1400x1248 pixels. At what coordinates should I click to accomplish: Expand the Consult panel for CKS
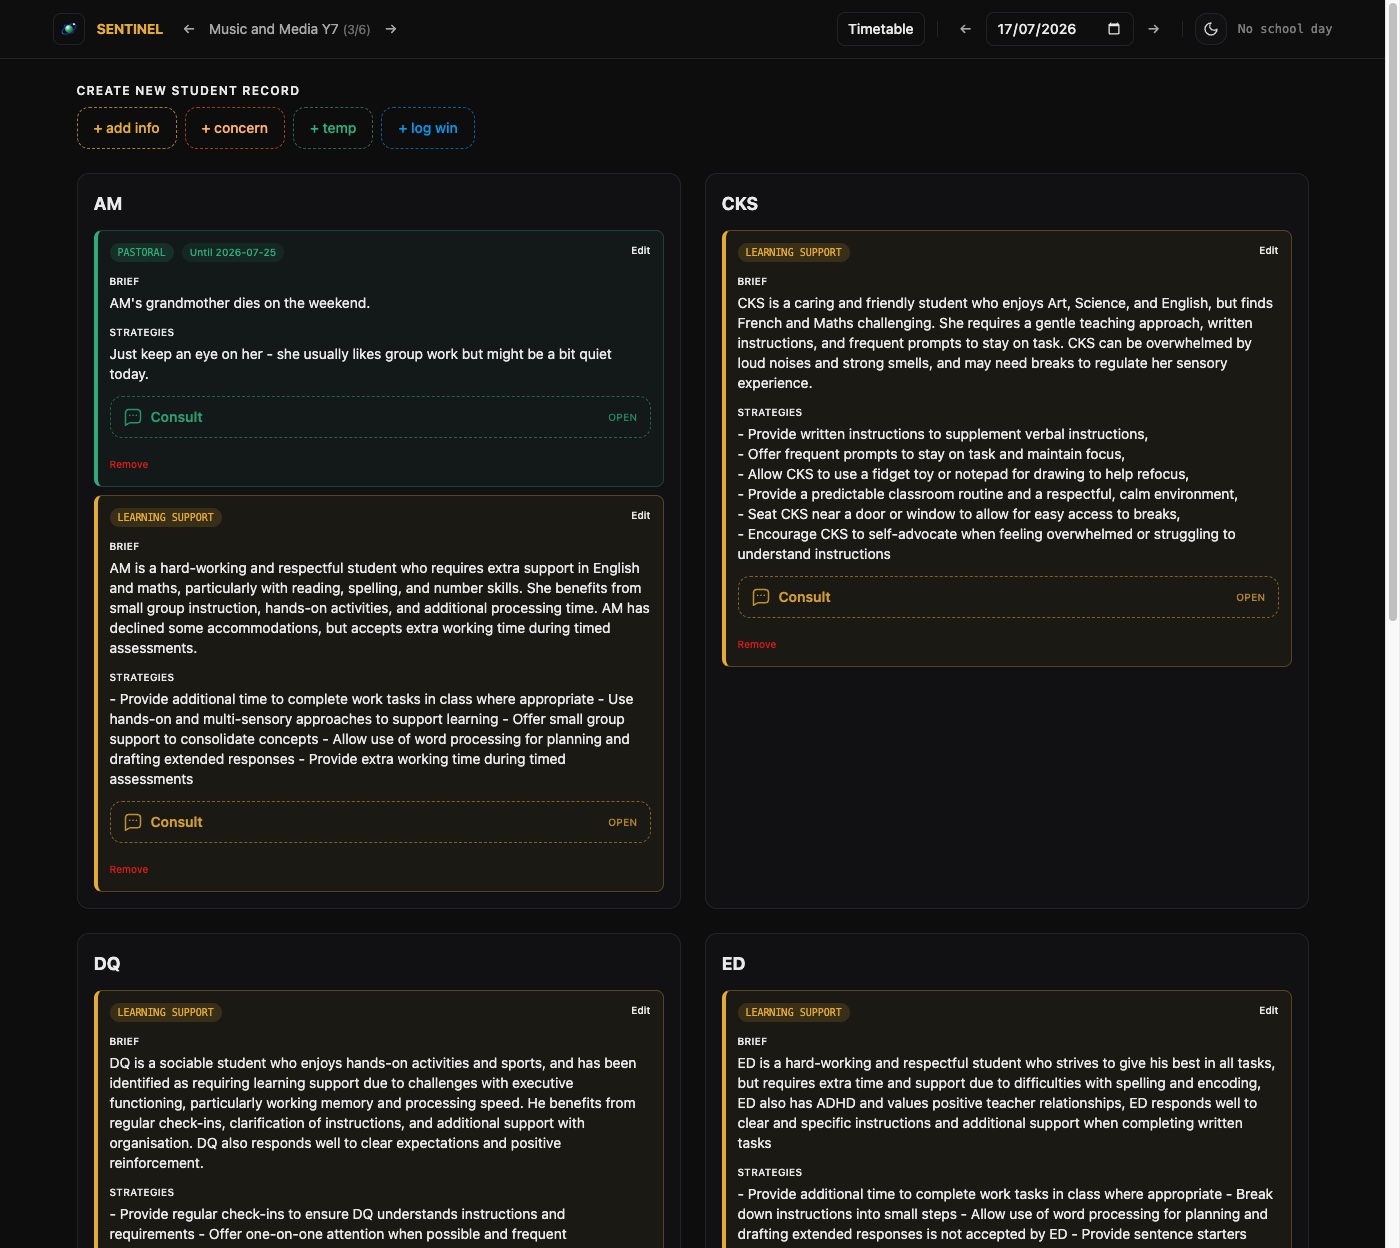tap(1008, 597)
